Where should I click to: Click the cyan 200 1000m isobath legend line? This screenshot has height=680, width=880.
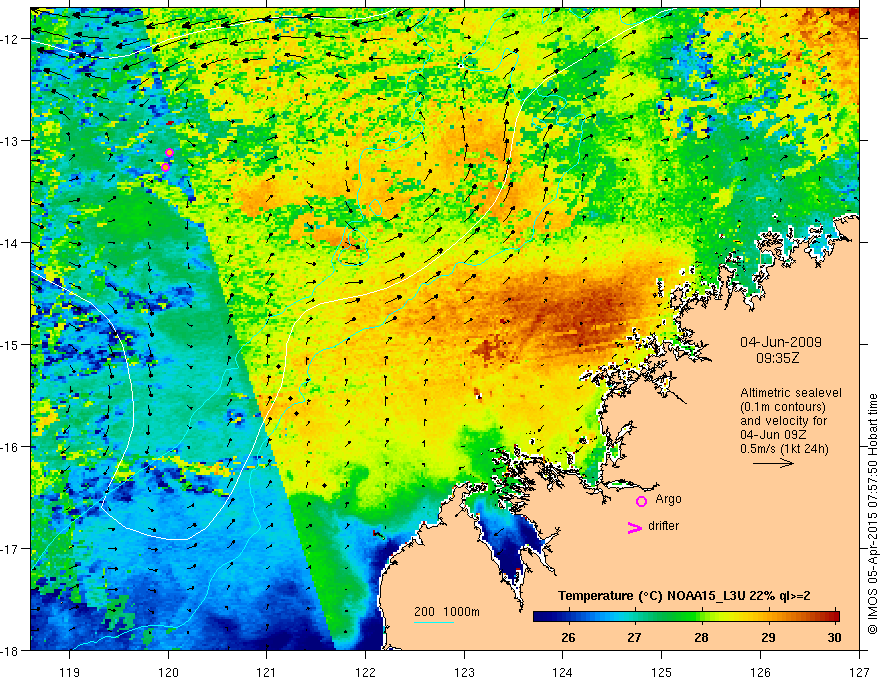(434, 622)
